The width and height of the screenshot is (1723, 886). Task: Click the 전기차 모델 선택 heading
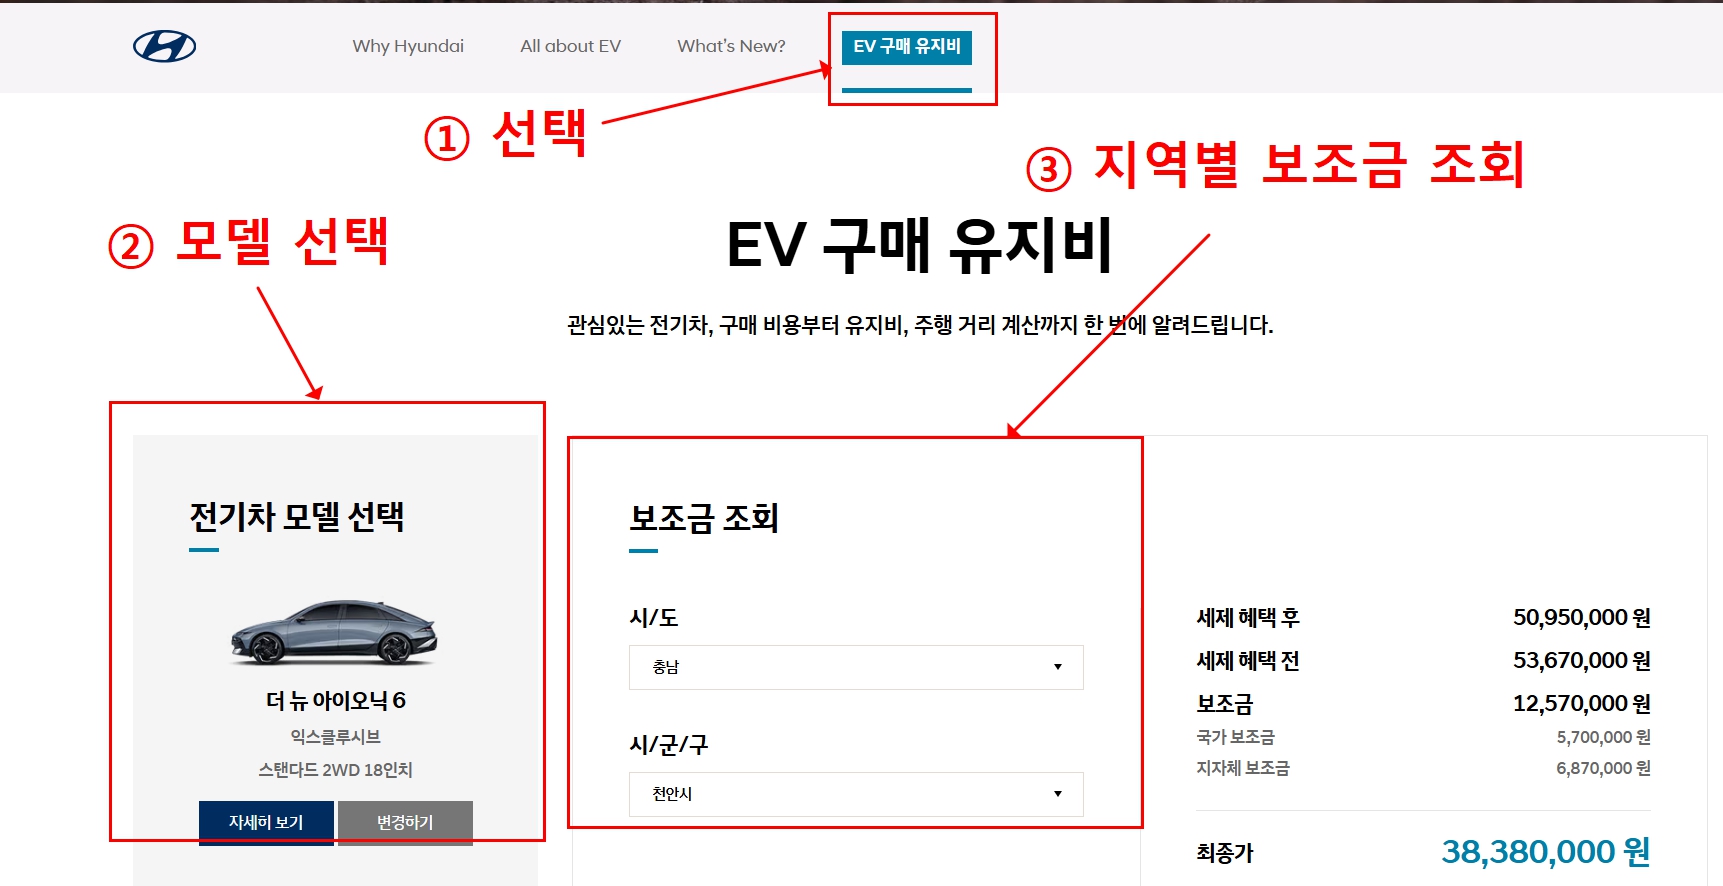coord(297,517)
